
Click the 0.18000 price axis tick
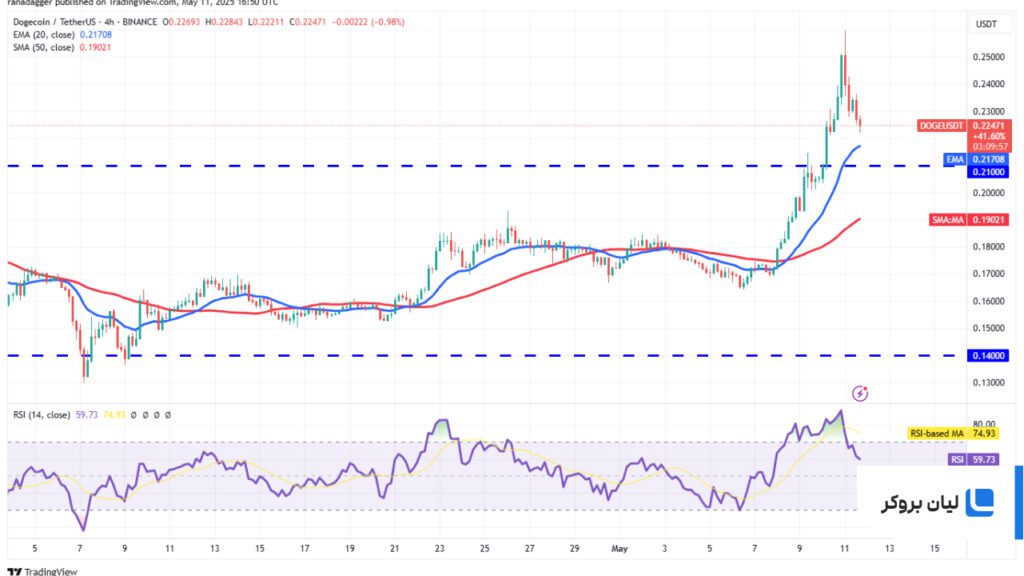[989, 247]
